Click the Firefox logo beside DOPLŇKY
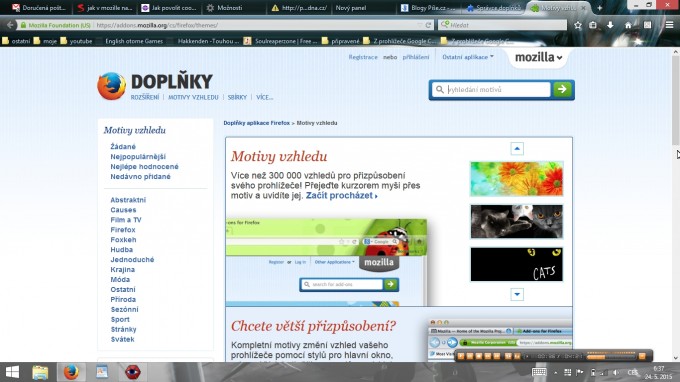 (111, 86)
